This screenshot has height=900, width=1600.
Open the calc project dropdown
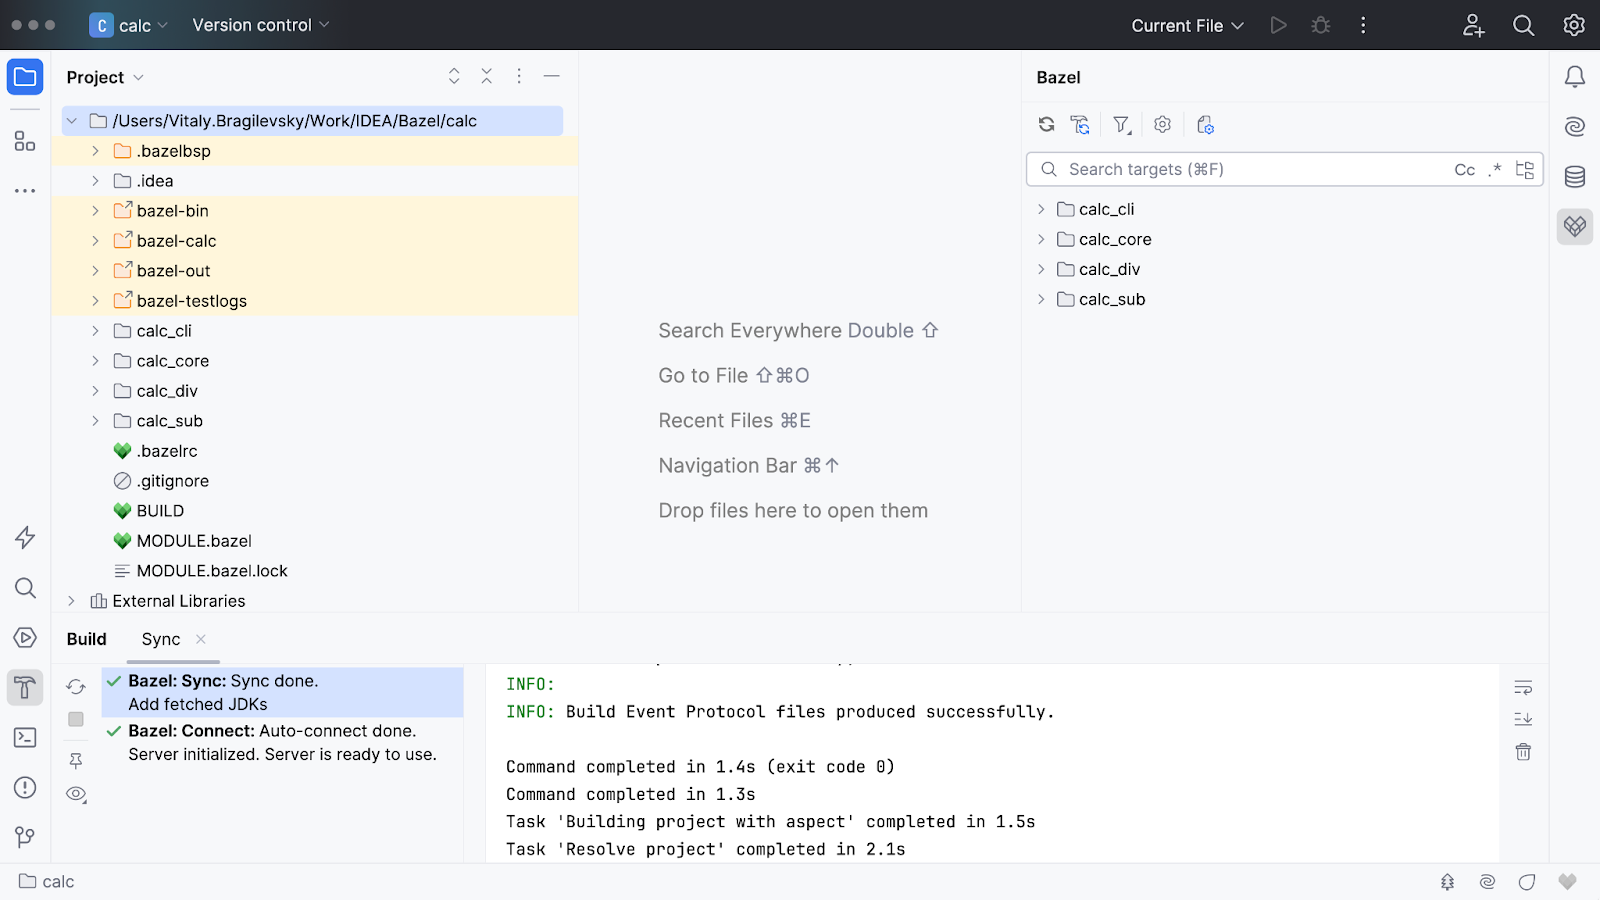tap(129, 25)
